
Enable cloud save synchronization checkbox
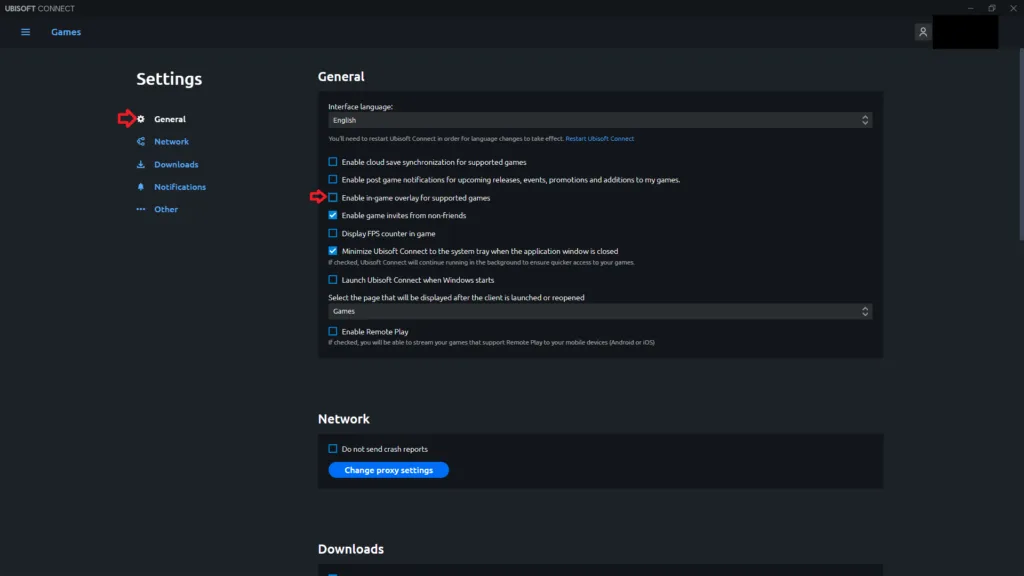[333, 162]
